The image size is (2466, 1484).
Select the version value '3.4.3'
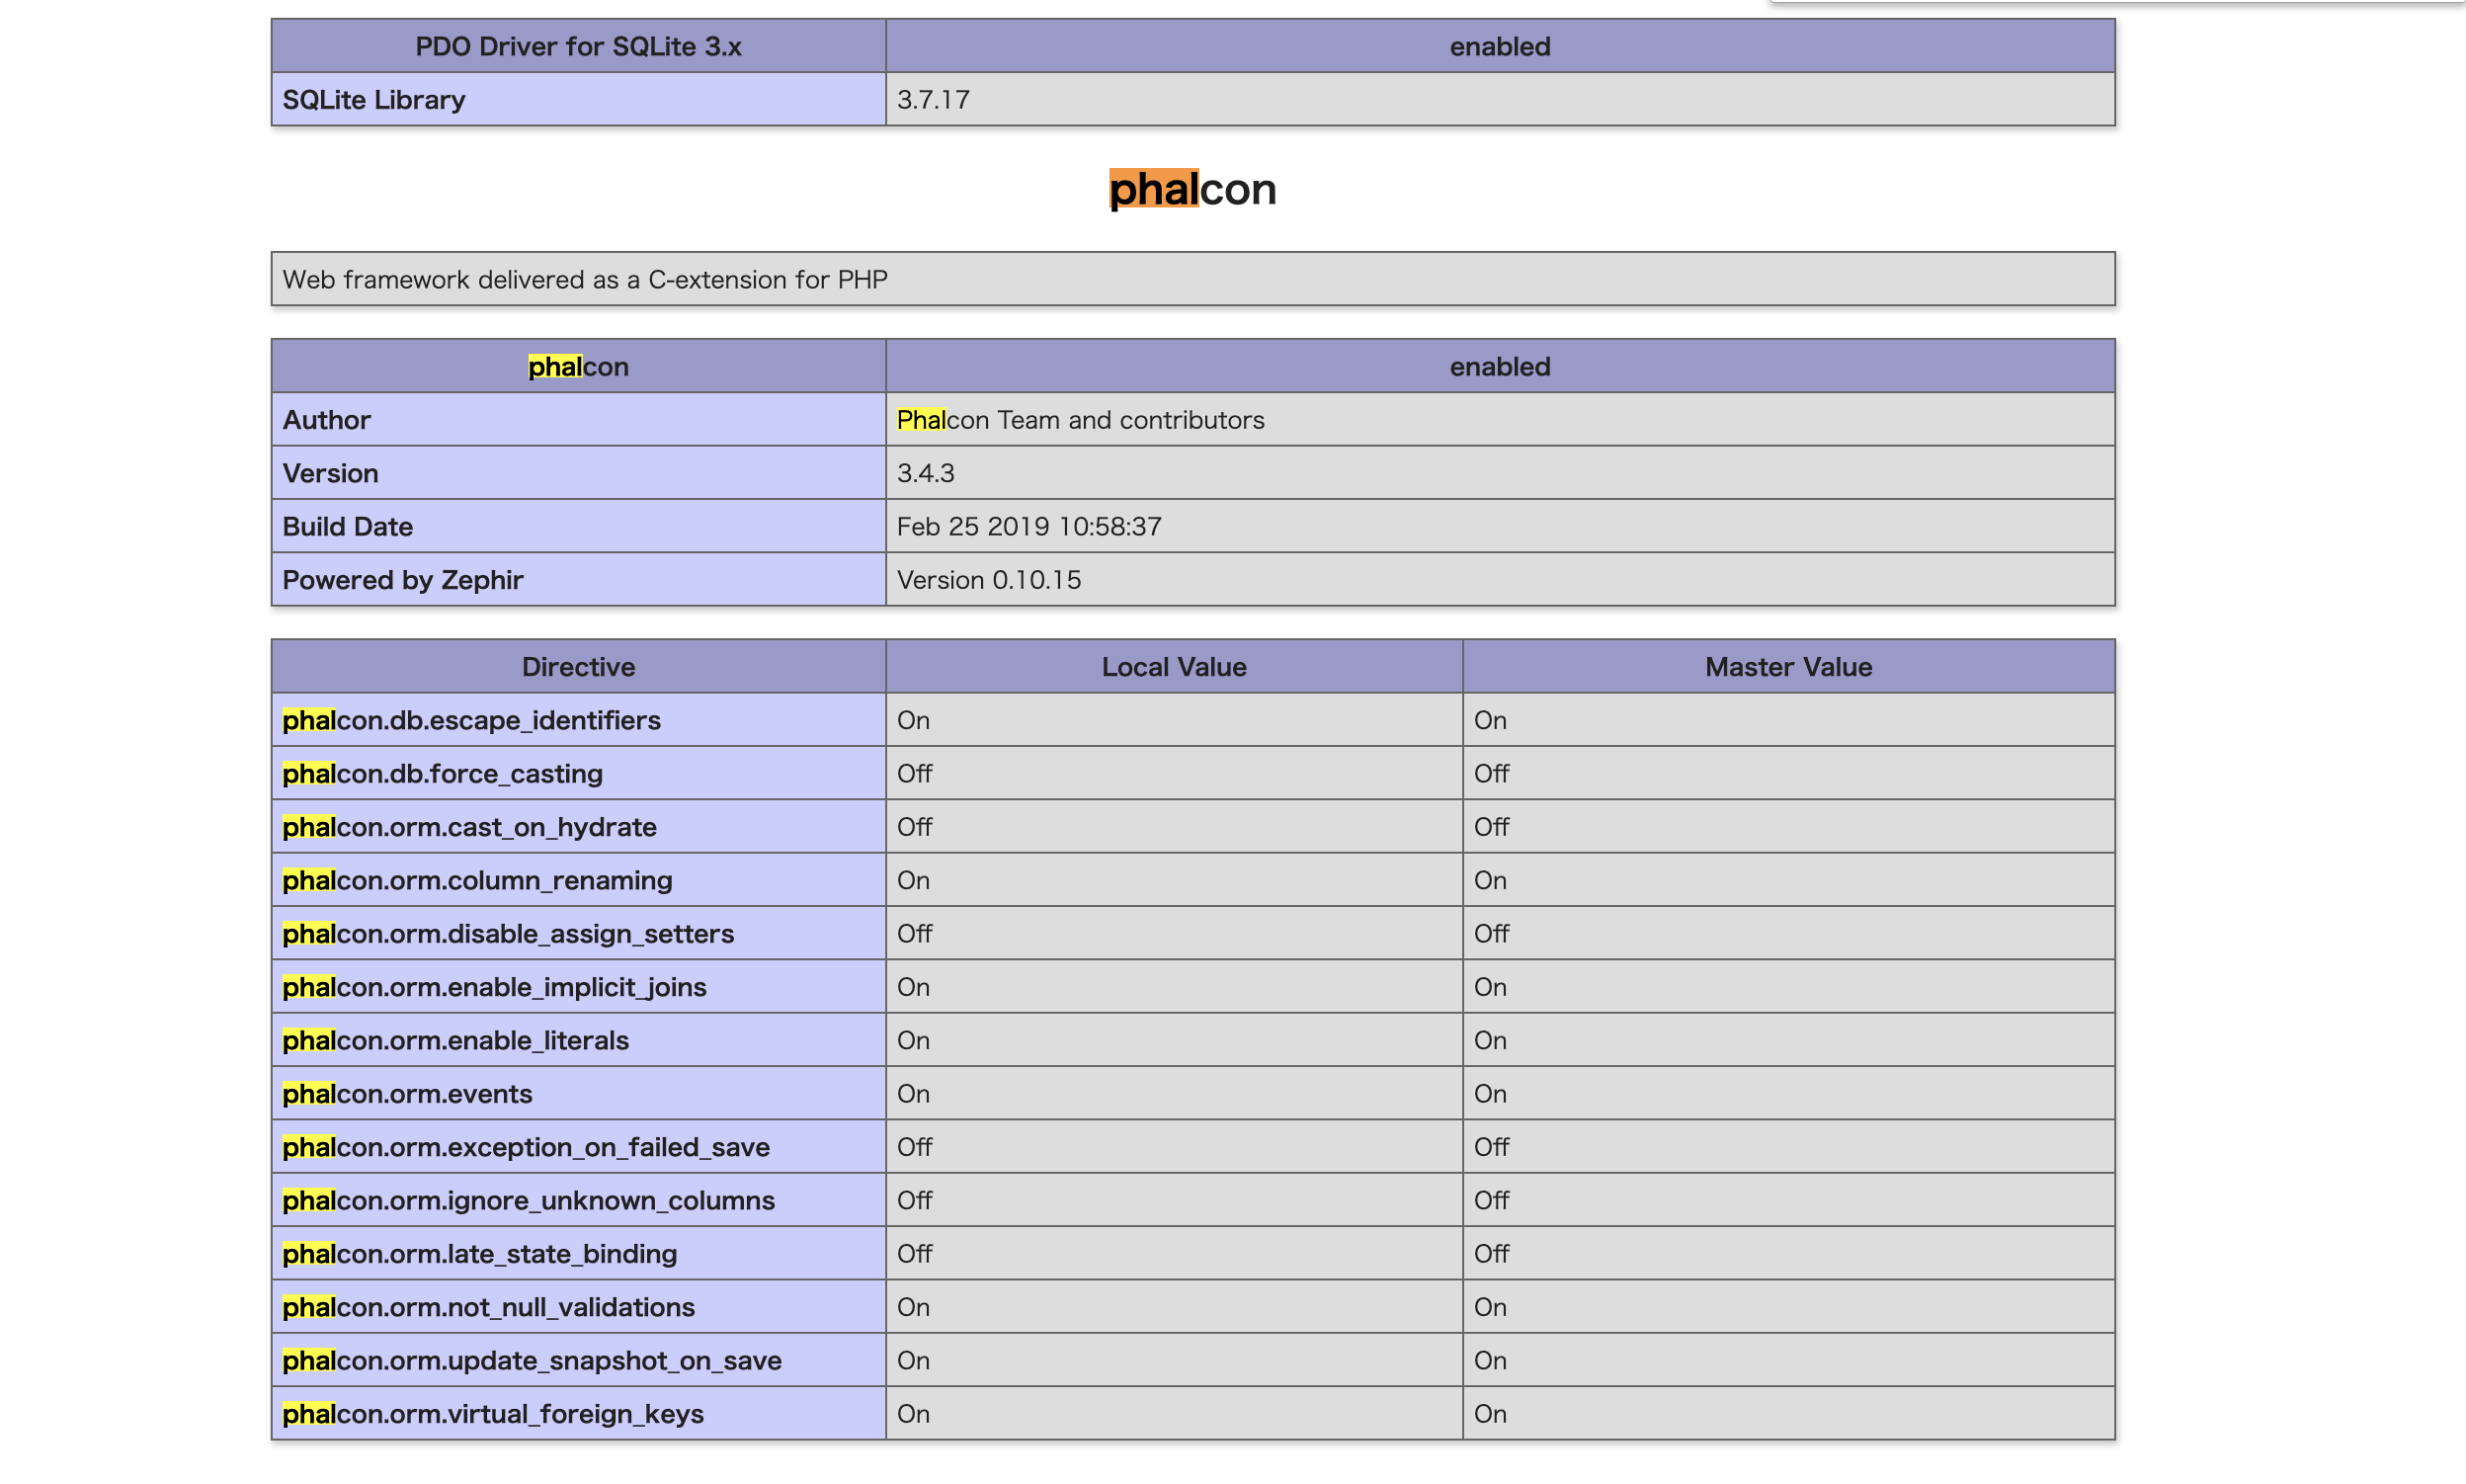pyautogui.click(x=925, y=473)
